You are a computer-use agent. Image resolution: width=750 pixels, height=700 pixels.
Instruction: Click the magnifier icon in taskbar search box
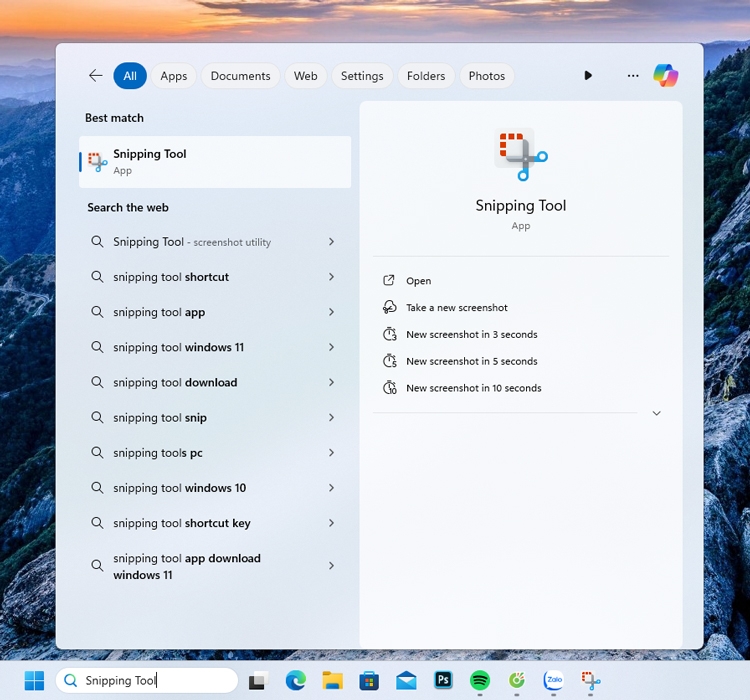click(x=71, y=680)
